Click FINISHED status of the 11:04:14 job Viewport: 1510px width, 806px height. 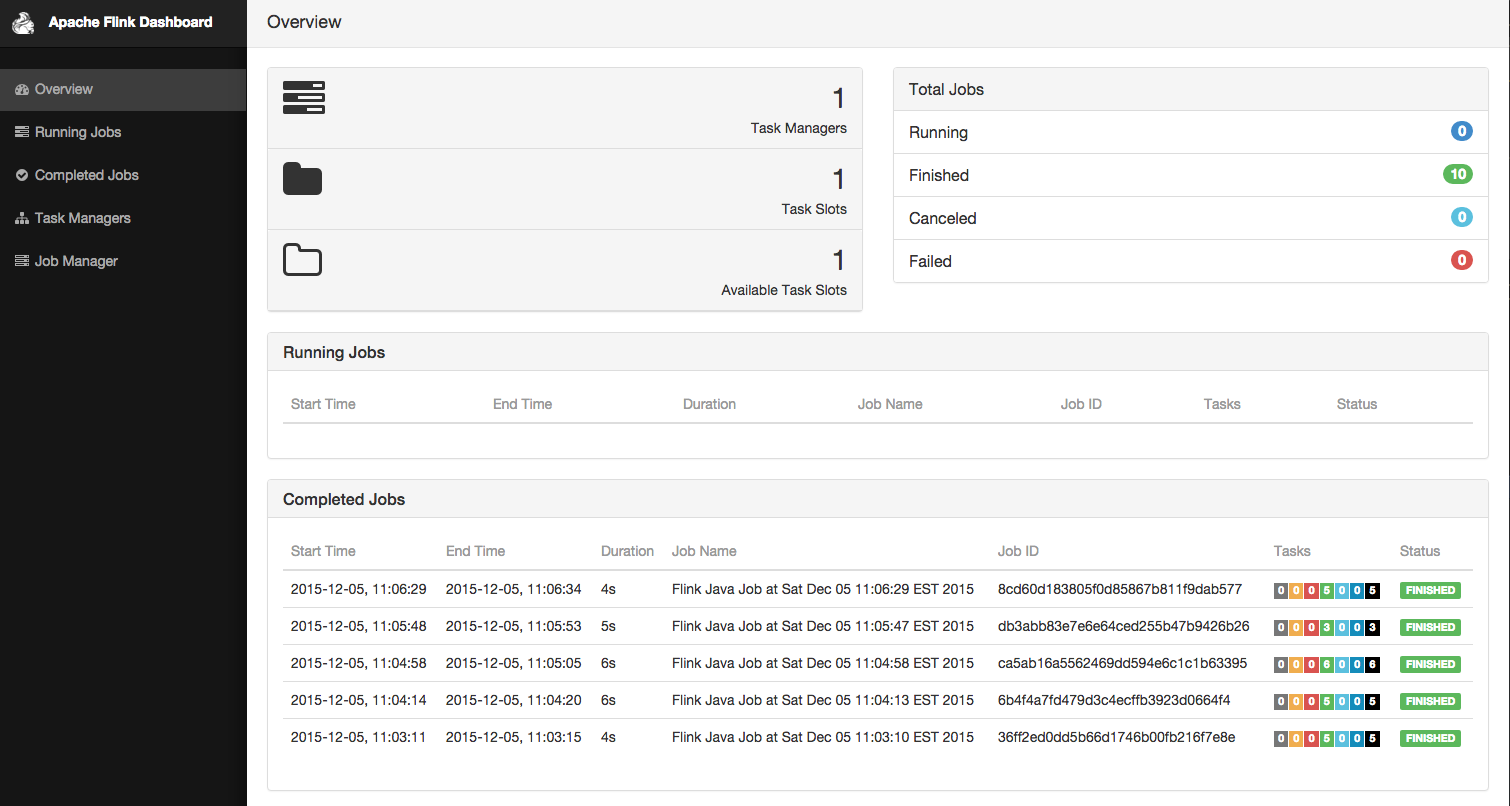pyautogui.click(x=1430, y=701)
